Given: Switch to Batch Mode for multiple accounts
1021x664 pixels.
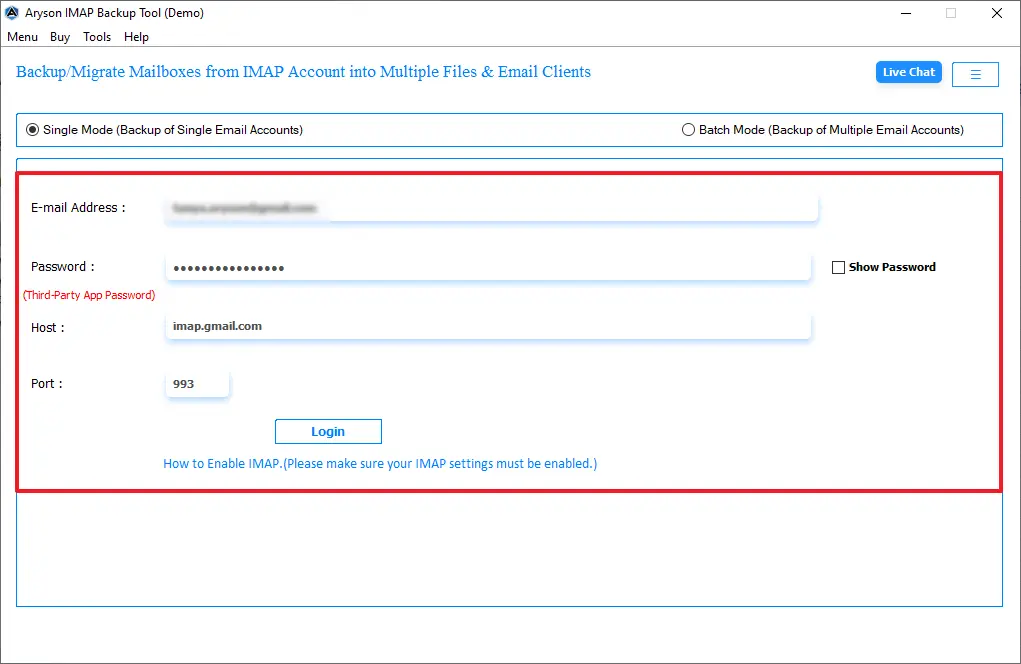Looking at the screenshot, I should (x=688, y=129).
